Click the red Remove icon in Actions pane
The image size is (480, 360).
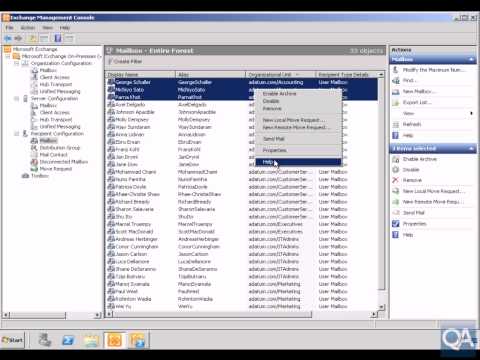(x=396, y=180)
